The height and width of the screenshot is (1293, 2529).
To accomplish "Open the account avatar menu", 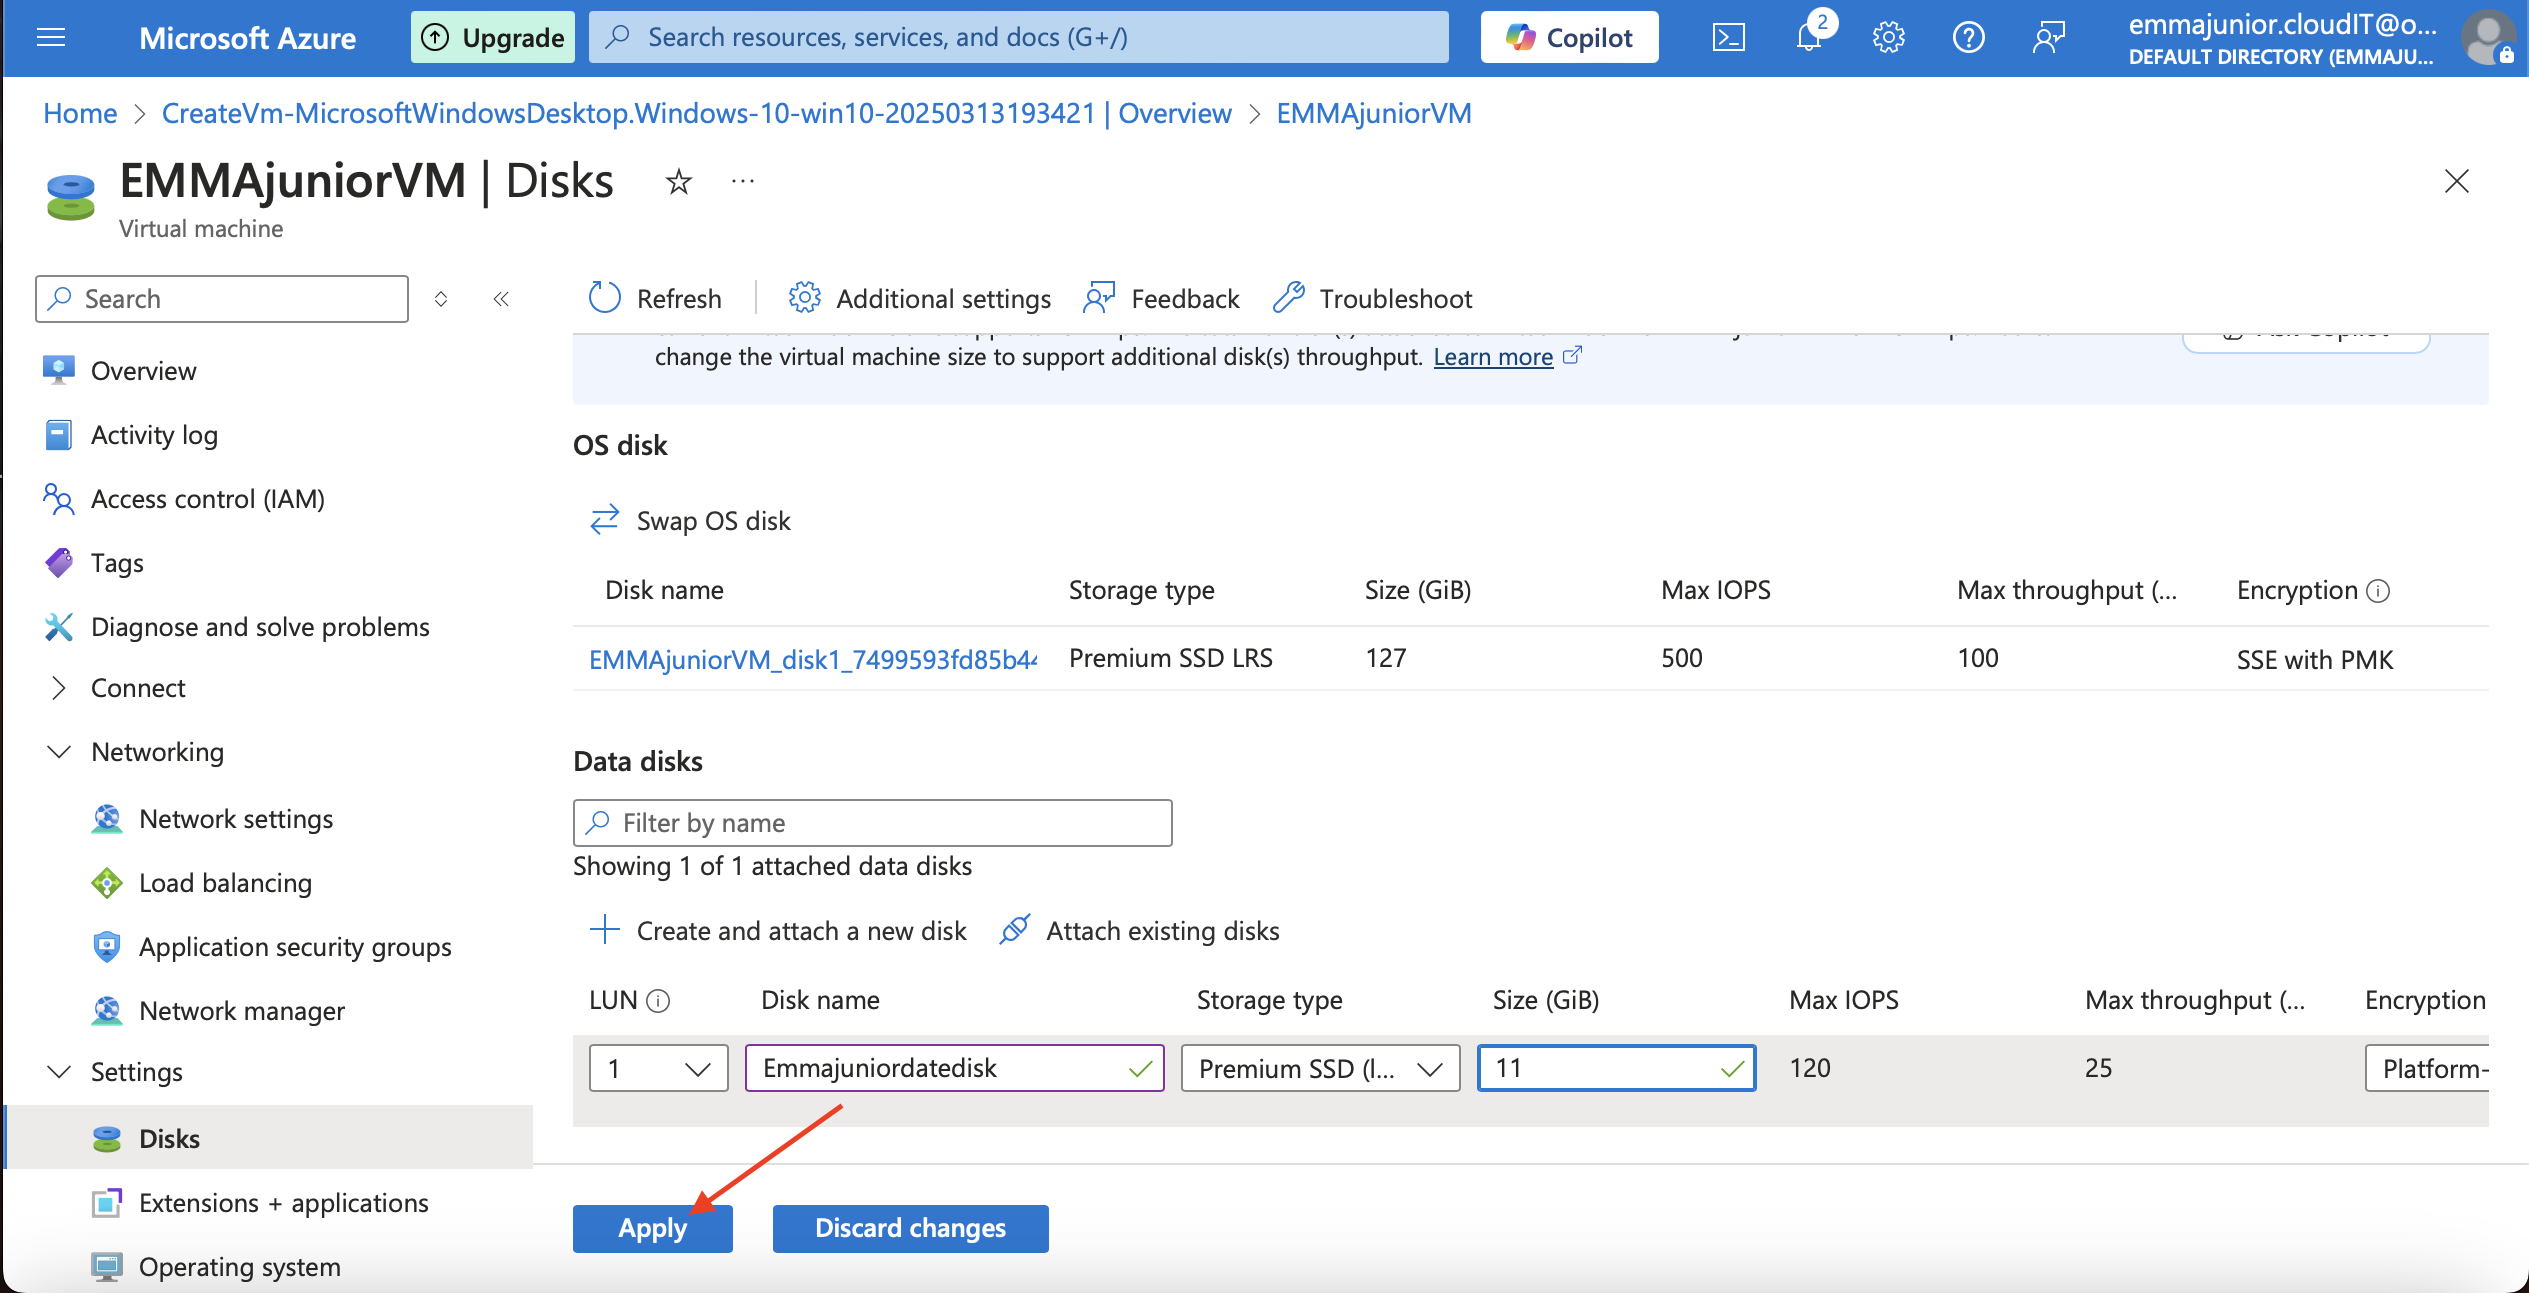I will coord(2489,38).
